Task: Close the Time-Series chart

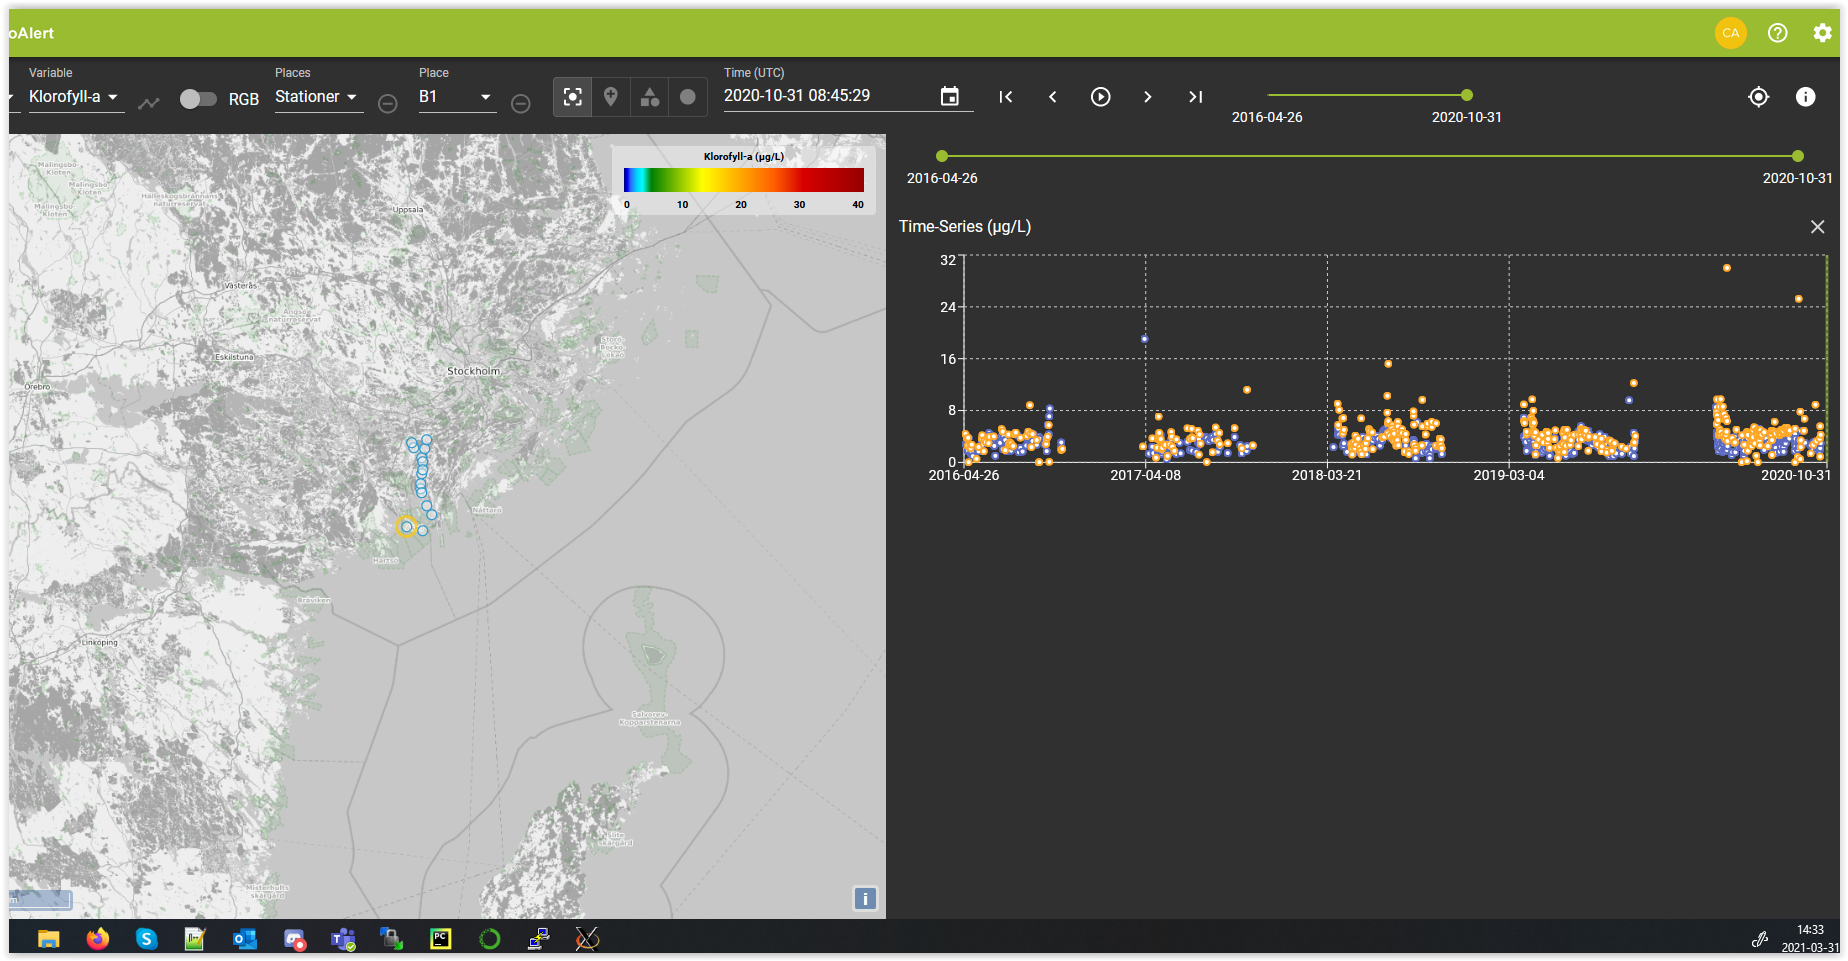Action: point(1817,227)
